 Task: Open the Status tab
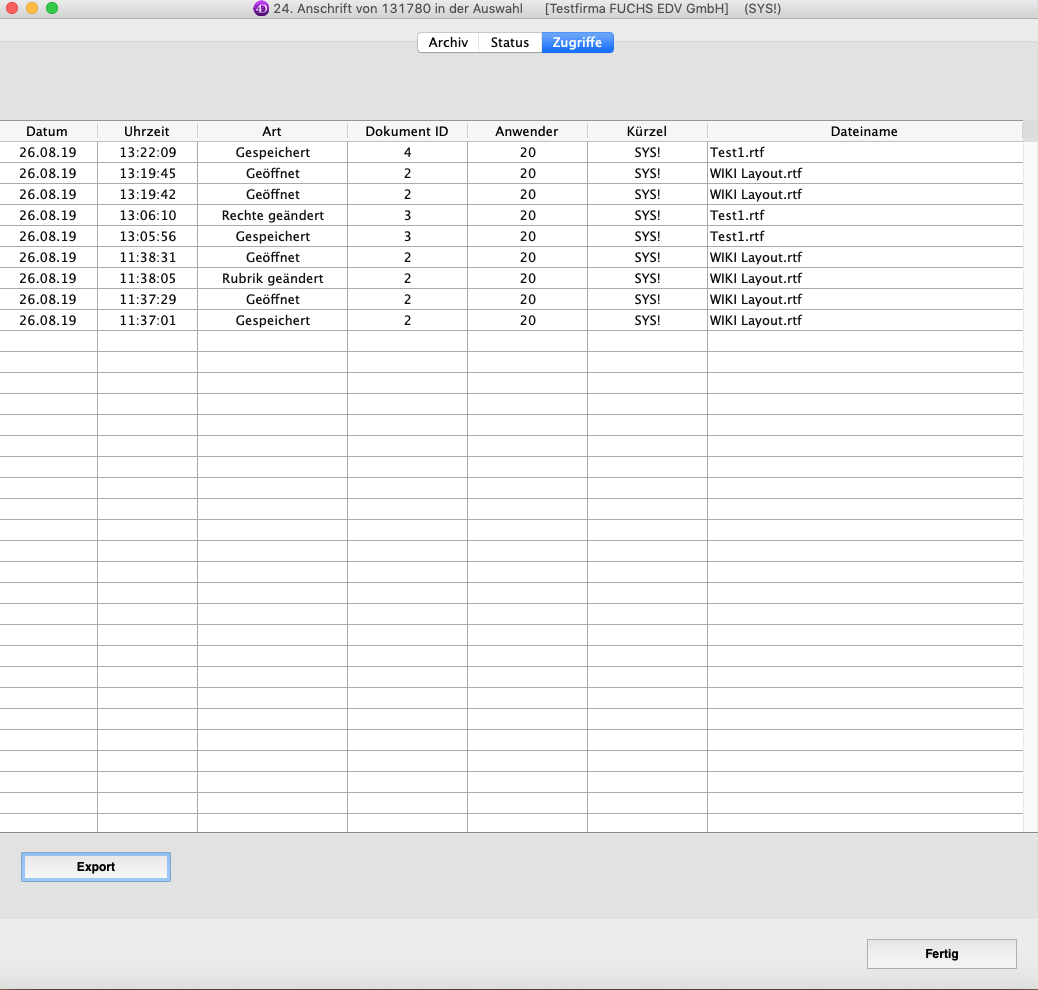(x=509, y=43)
